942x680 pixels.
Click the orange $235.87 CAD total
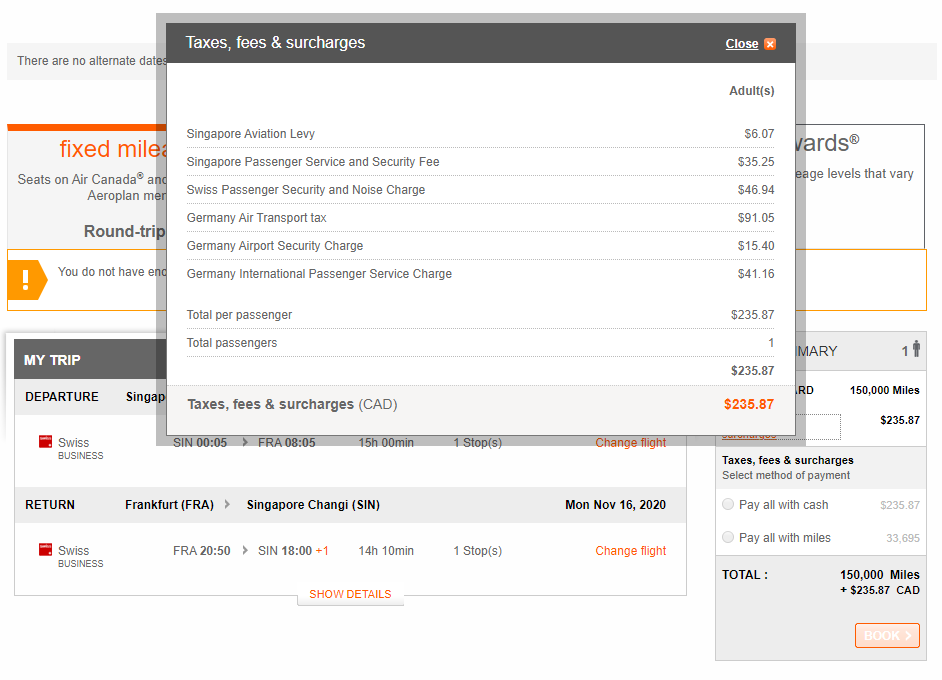tap(749, 404)
